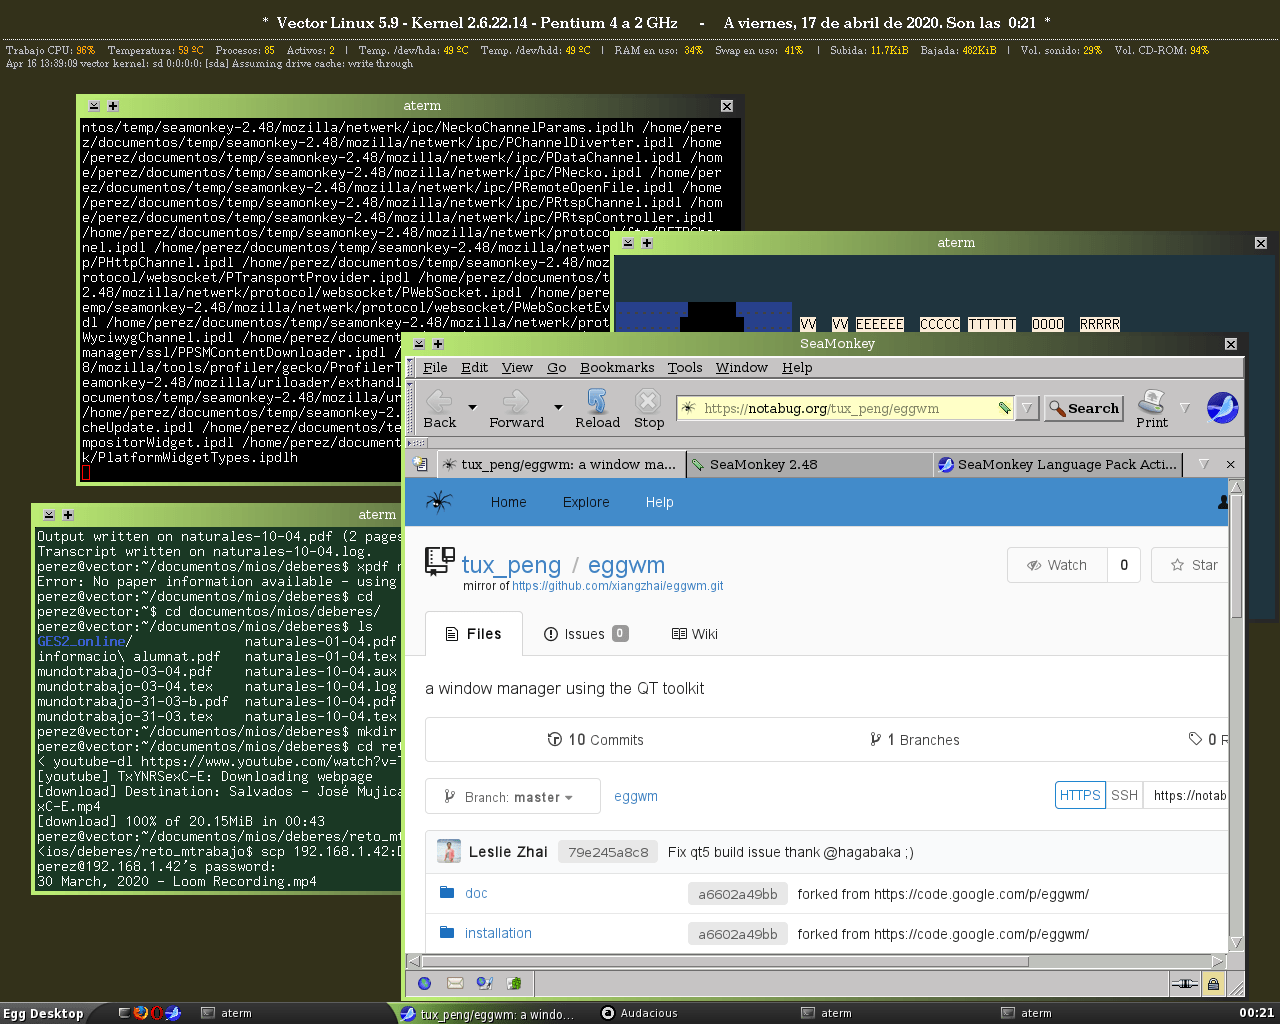
Task: Open the list-all-tabs dropdown
Action: (1204, 464)
